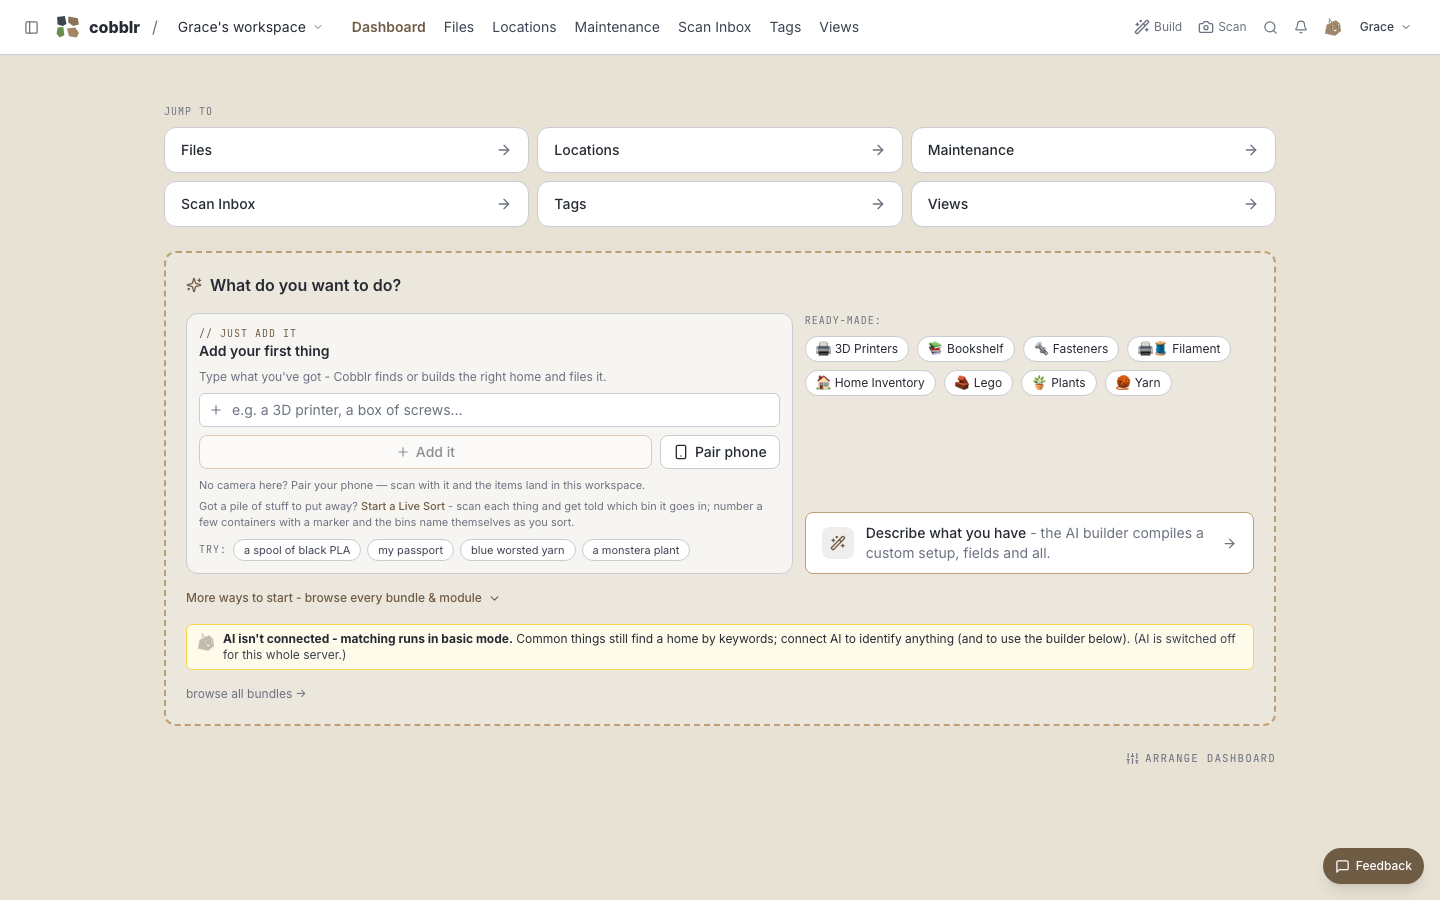Switch to the Locations nav tab
The width and height of the screenshot is (1440, 900).
point(524,27)
